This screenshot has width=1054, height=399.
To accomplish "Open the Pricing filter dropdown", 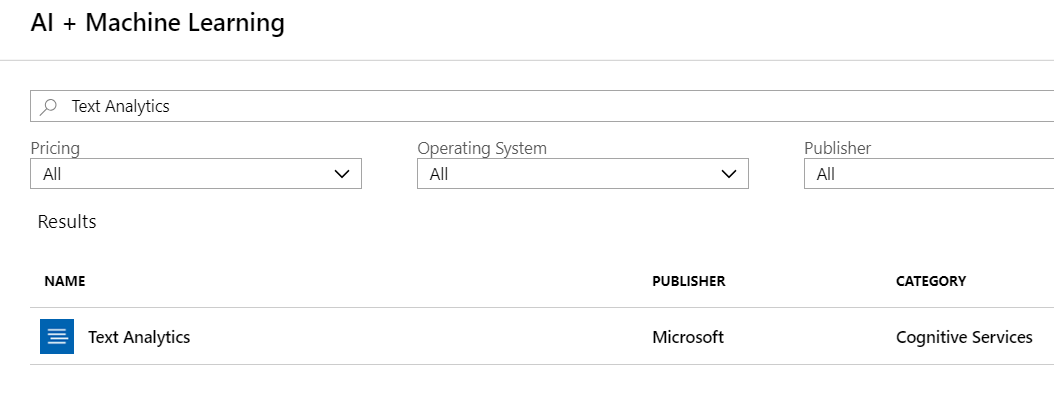I will point(196,174).
